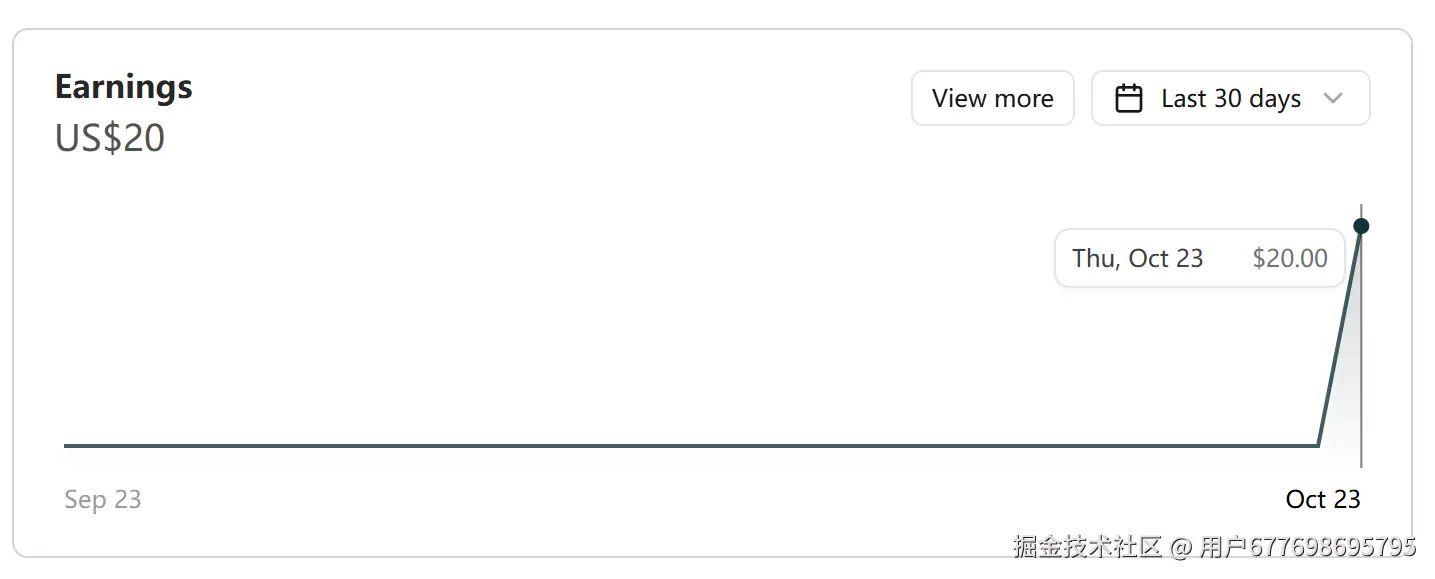Image resolution: width=1435 pixels, height=579 pixels.
Task: Click the Thu, Oct 23 tooltip date
Action: point(1137,258)
